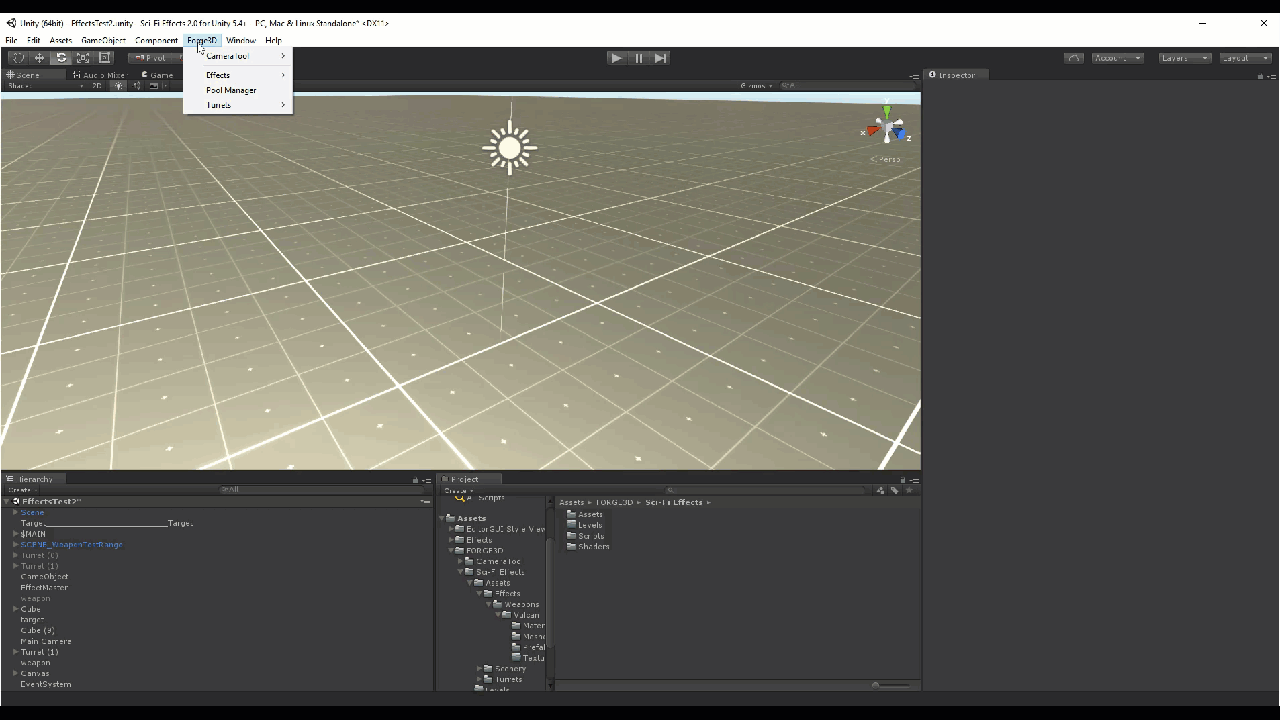Click the favorites star icon in Project
The width and height of the screenshot is (1280, 720).
908,490
